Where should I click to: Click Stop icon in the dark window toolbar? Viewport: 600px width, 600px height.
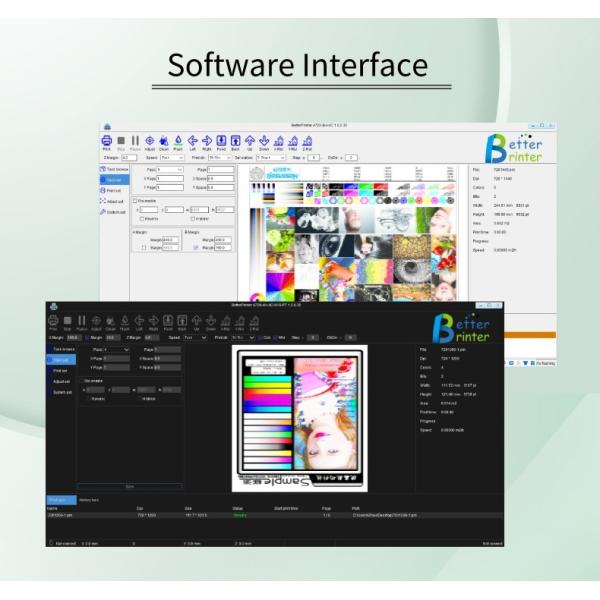tap(68, 321)
